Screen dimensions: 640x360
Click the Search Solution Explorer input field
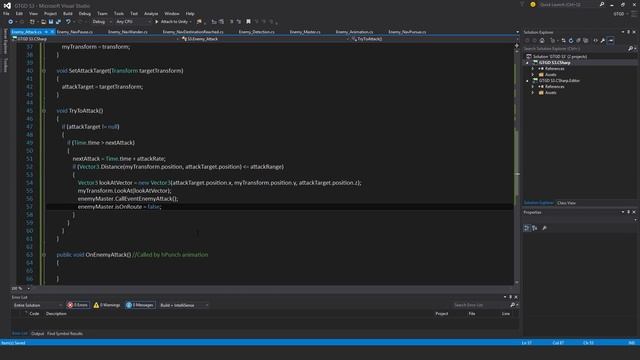[x=576, y=49]
